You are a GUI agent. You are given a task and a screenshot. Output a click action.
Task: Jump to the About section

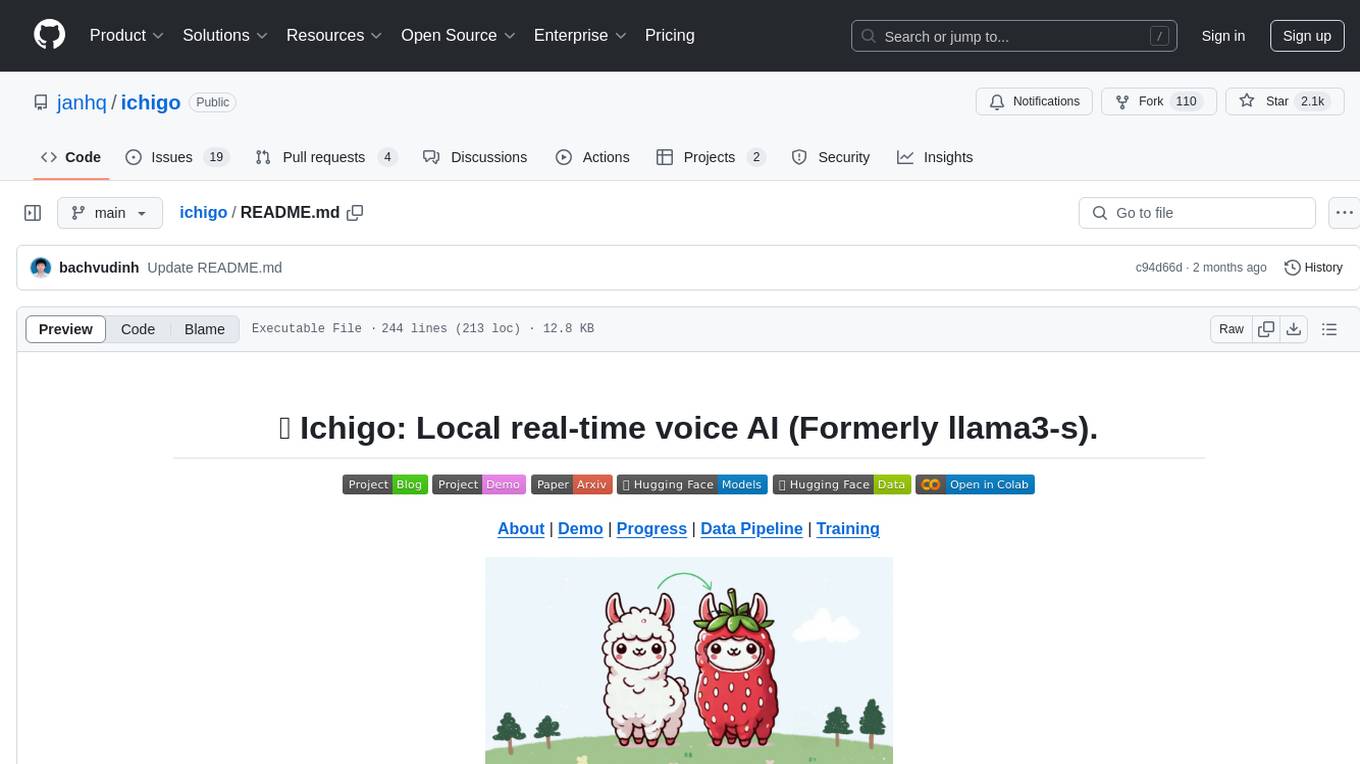[x=521, y=529]
